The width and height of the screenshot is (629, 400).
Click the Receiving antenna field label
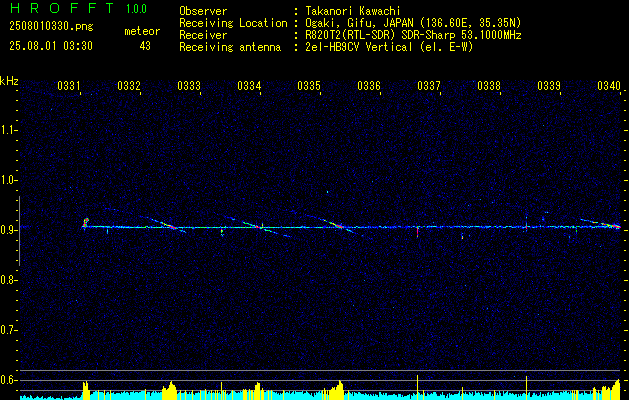pyautogui.click(x=230, y=47)
